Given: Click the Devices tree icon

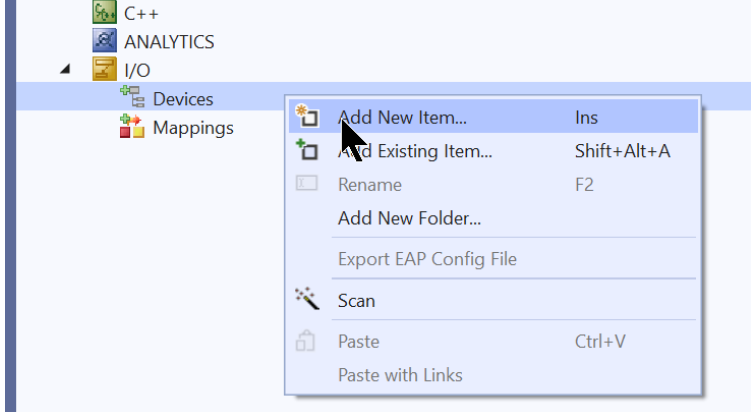Looking at the screenshot, I should [x=132, y=97].
